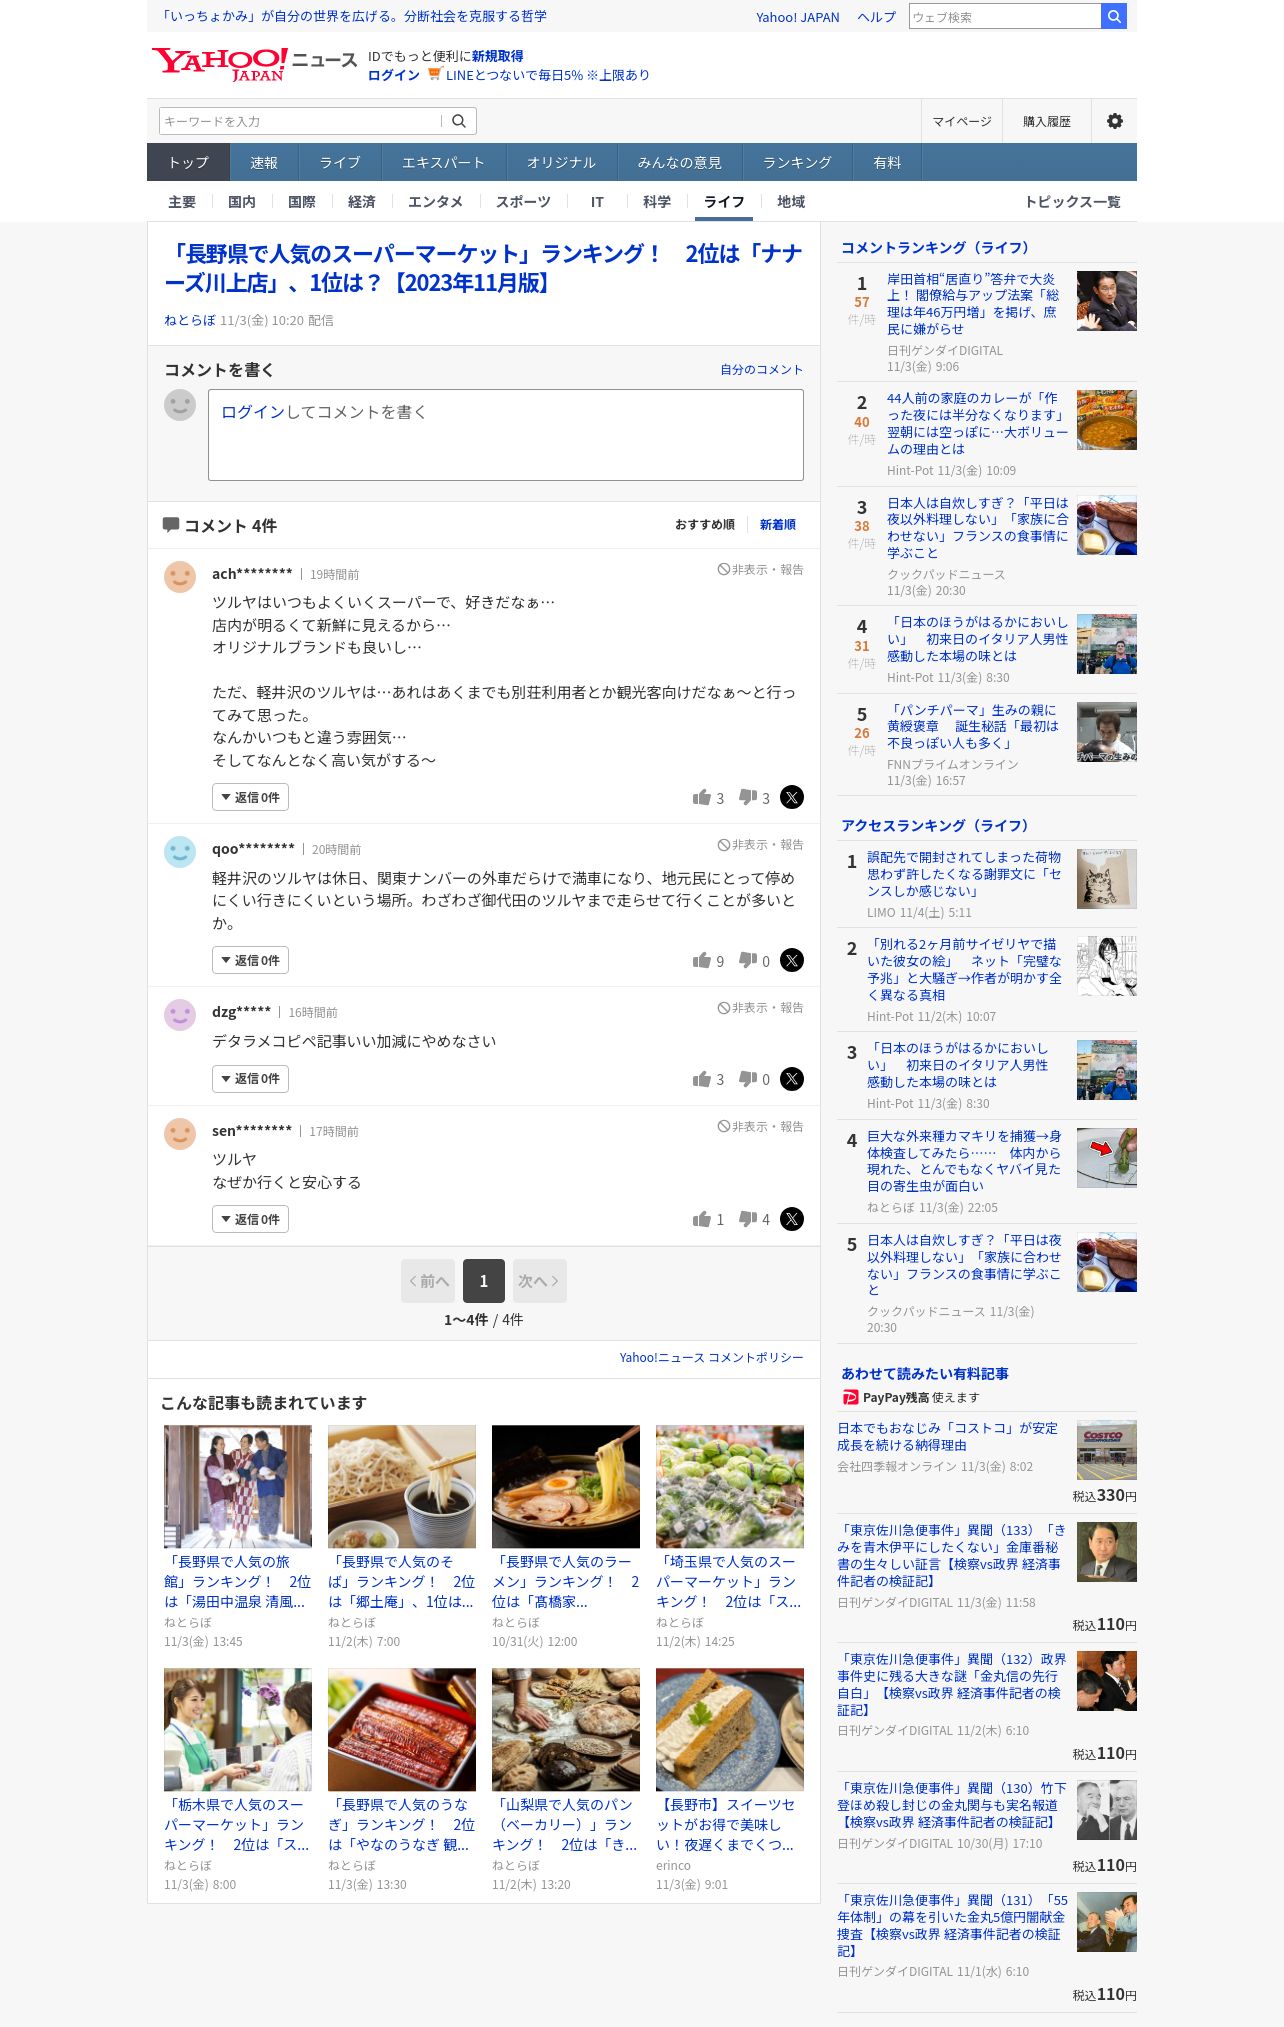Click ach******** orange avatar icon

pos(180,577)
